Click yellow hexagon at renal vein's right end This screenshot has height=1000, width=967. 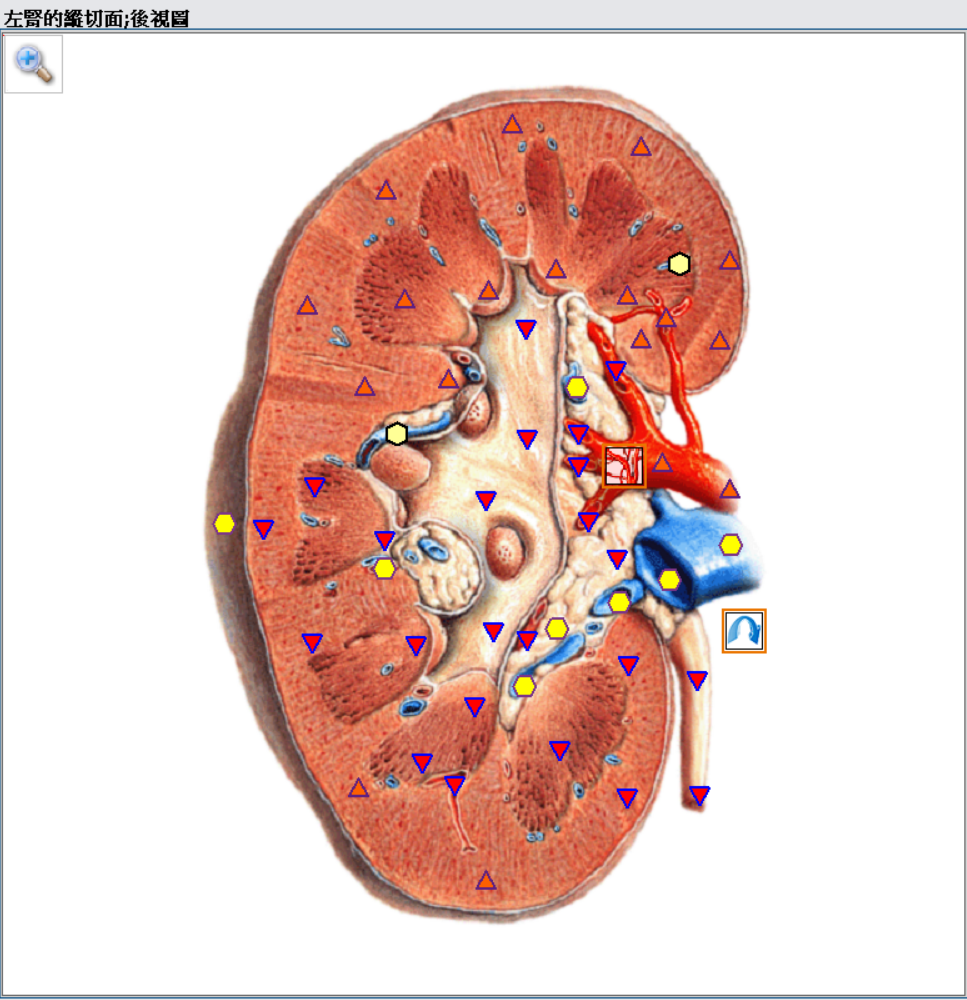click(731, 544)
